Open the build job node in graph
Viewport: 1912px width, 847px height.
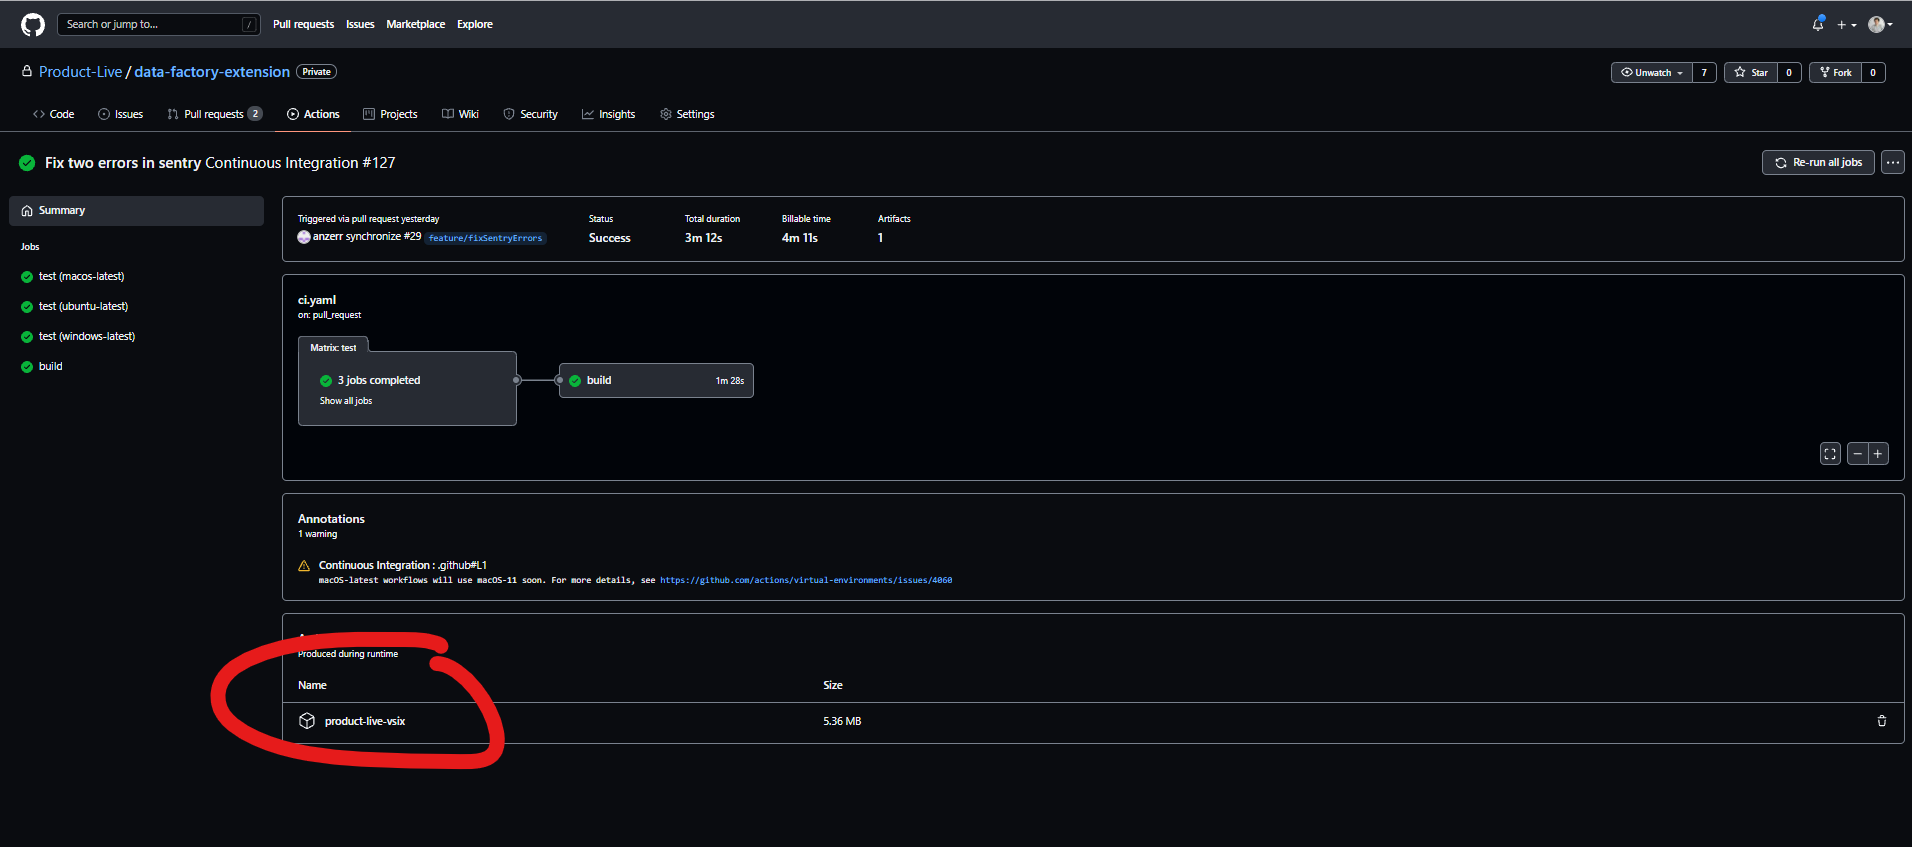pyautogui.click(x=656, y=380)
